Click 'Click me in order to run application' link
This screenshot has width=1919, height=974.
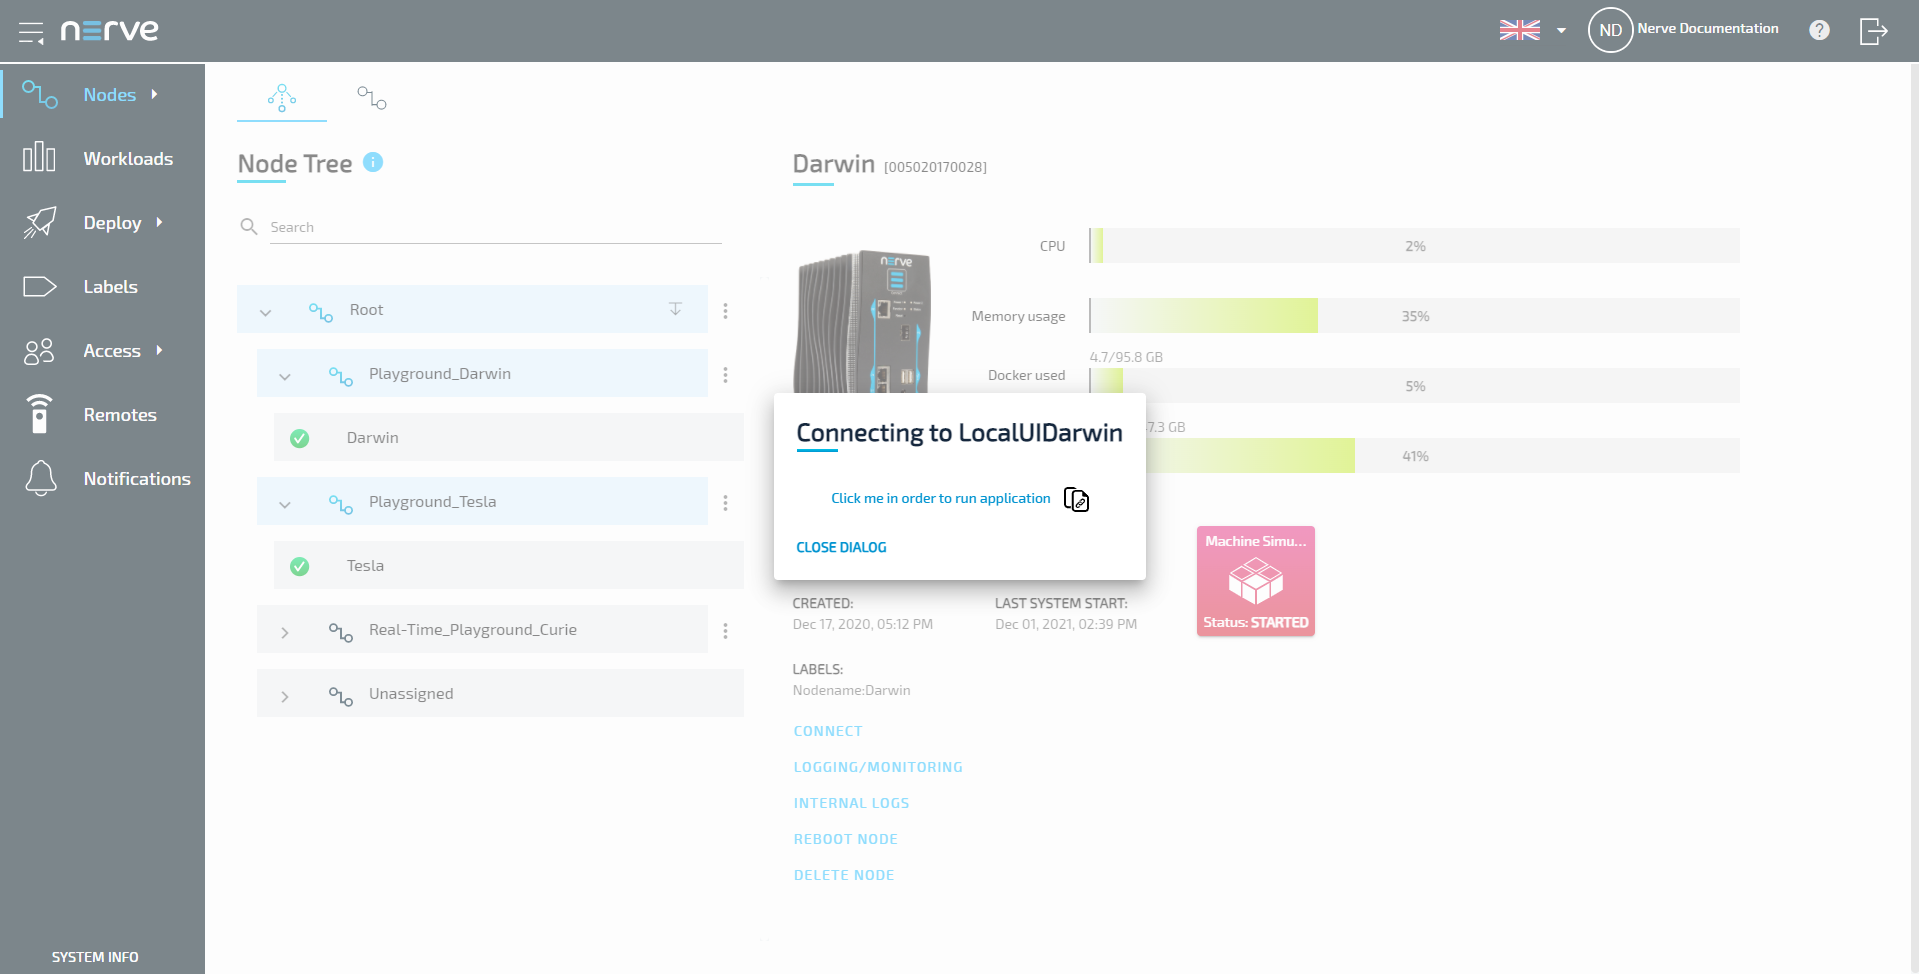tap(940, 499)
